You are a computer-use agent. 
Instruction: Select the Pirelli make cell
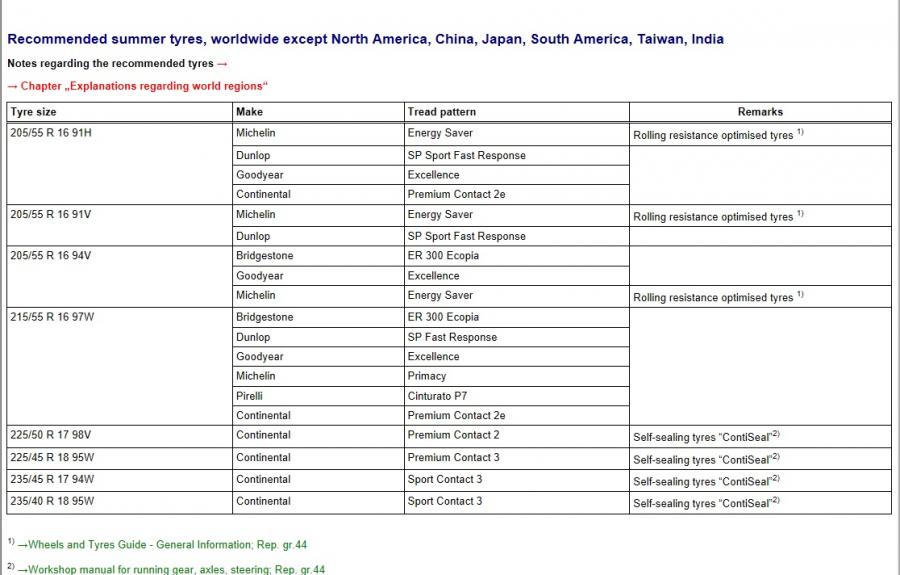252,396
